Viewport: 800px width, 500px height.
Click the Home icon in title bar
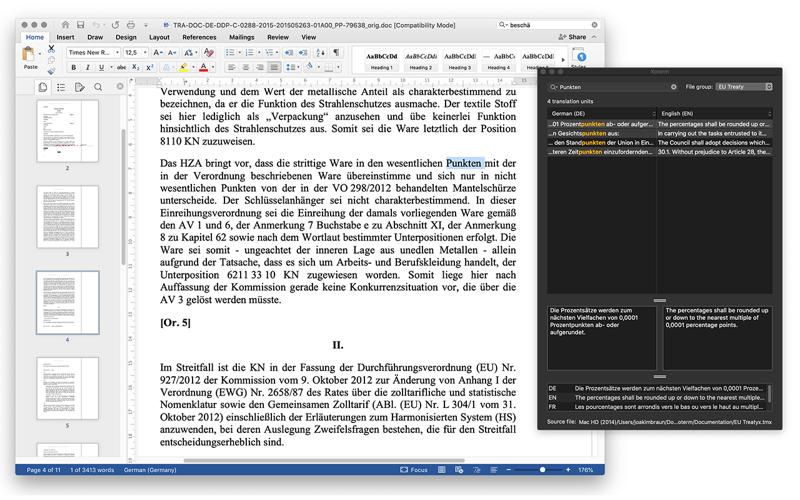tap(65, 24)
